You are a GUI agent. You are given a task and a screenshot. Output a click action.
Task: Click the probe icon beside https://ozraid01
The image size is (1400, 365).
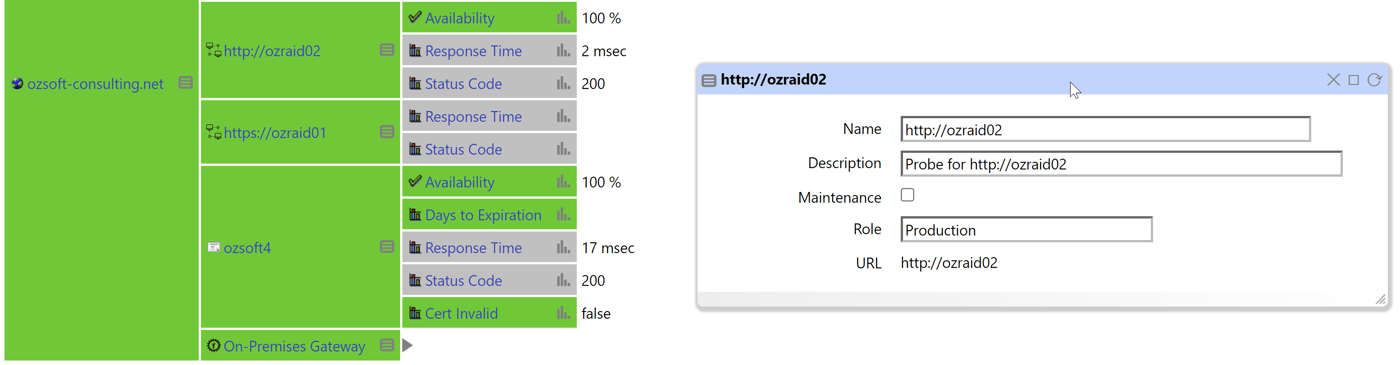click(213, 132)
